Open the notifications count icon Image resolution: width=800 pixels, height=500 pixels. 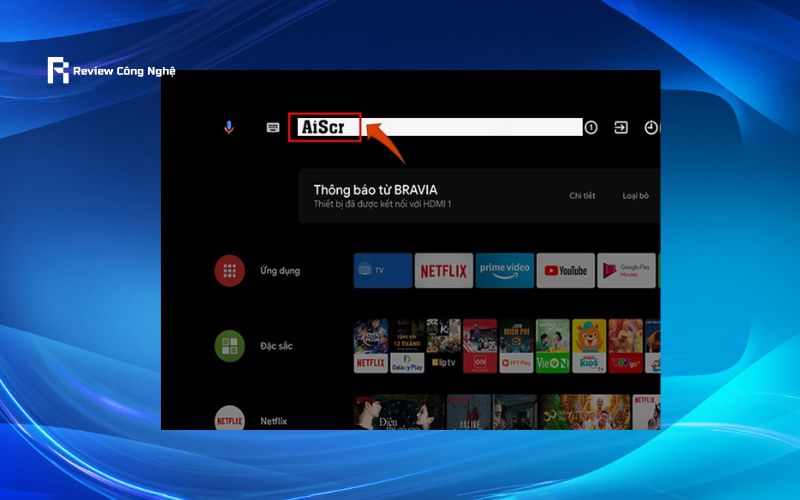tap(591, 127)
